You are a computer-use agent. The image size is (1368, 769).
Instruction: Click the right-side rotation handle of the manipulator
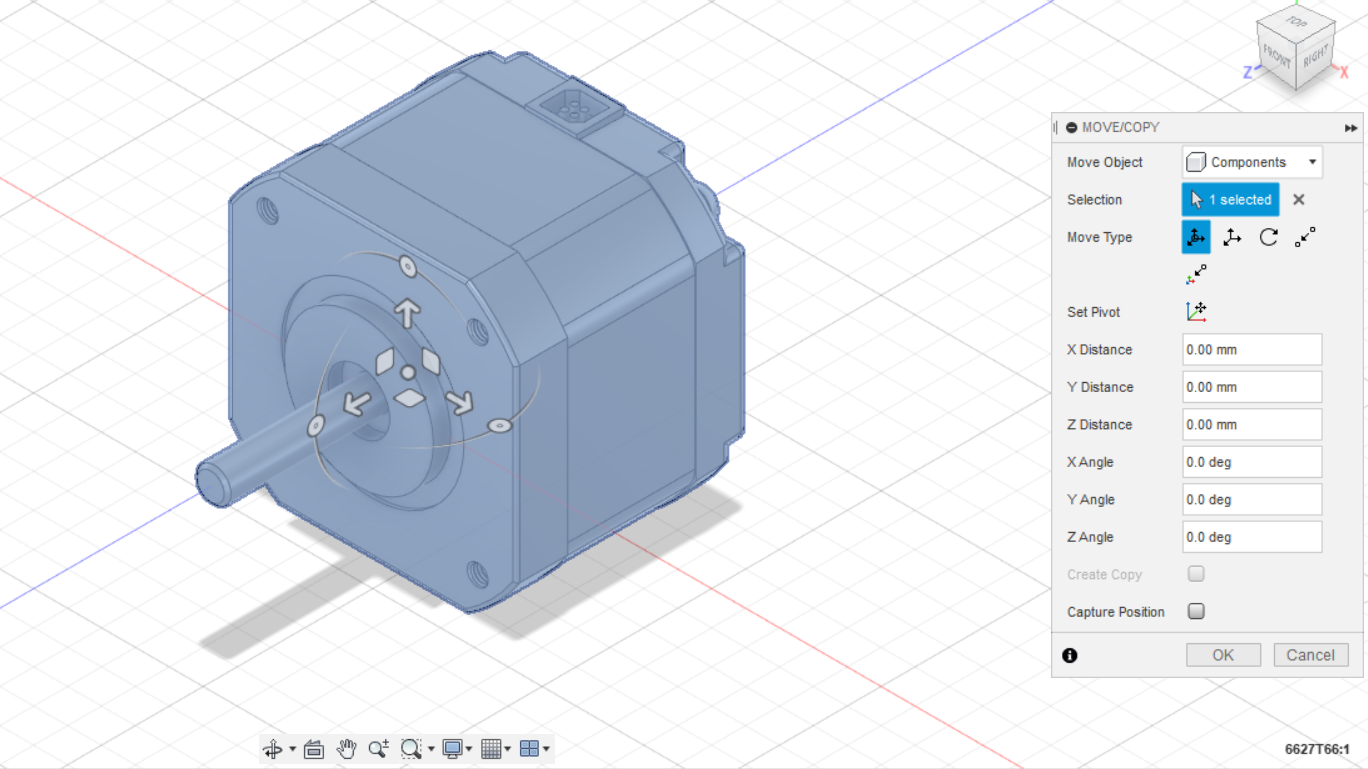(500, 426)
